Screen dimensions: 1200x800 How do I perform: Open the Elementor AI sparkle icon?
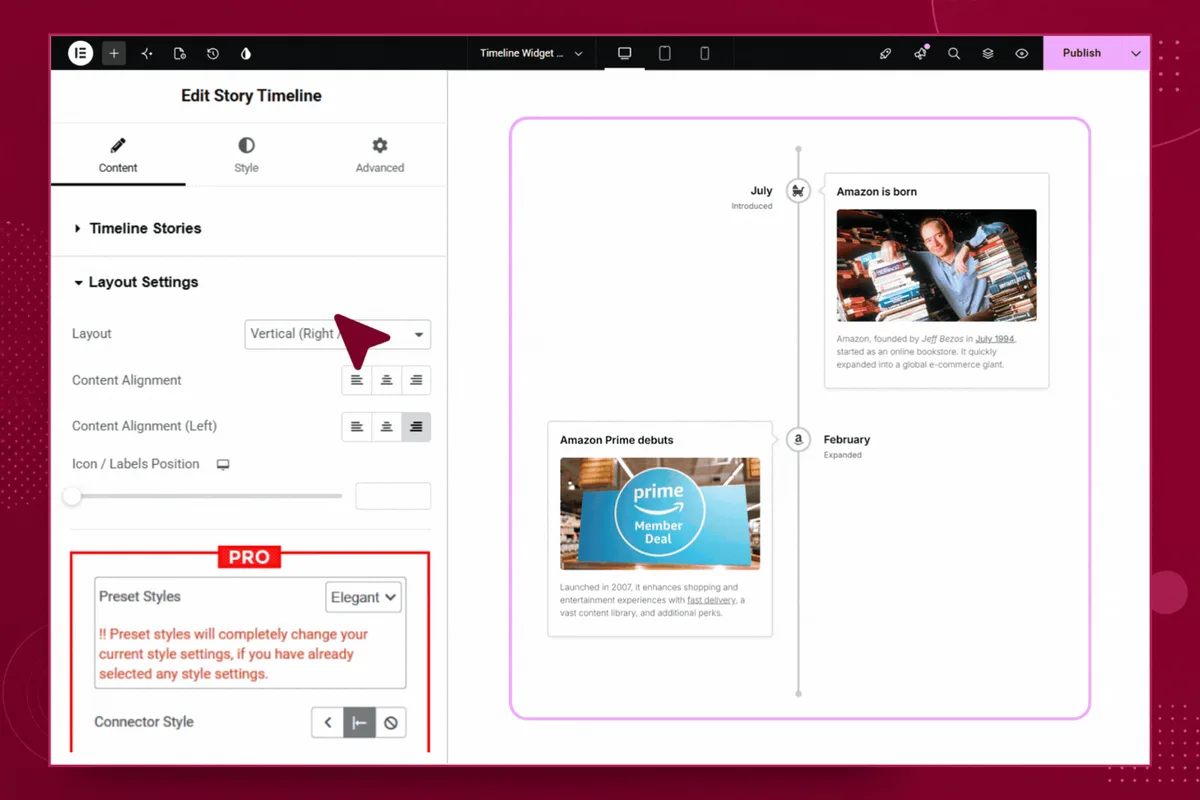coord(147,53)
